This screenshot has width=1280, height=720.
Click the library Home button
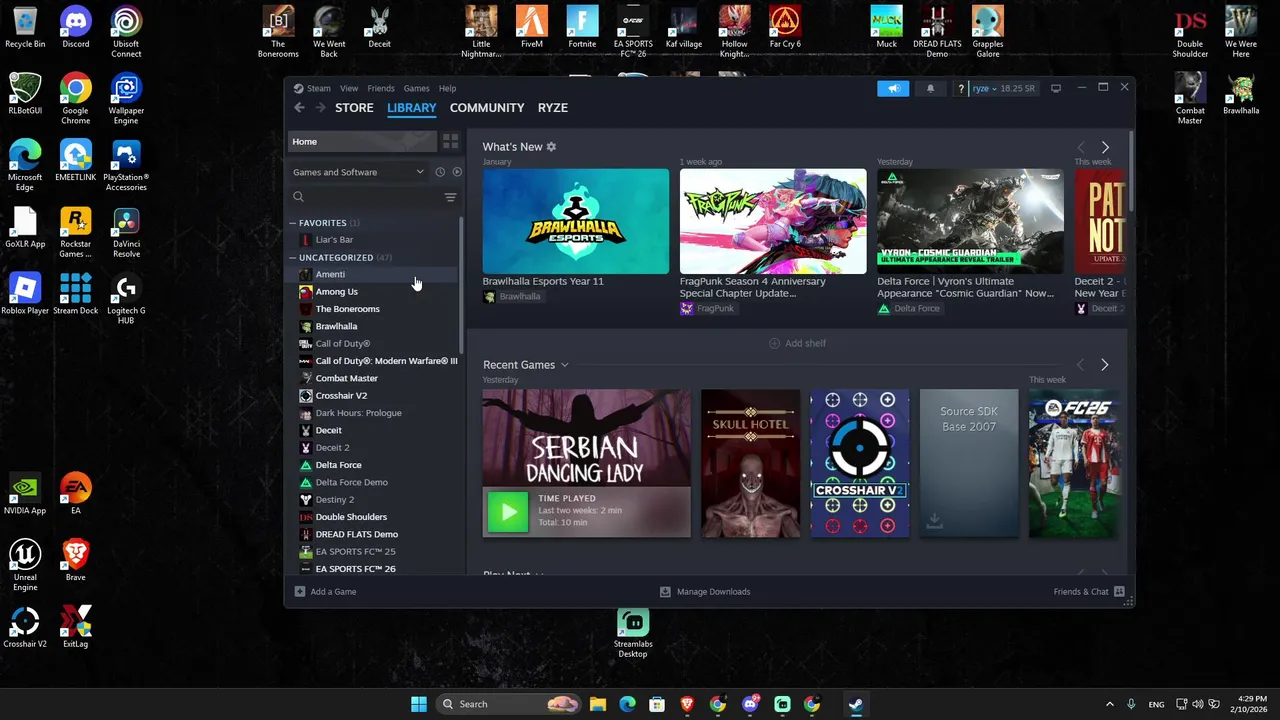tap(362, 141)
